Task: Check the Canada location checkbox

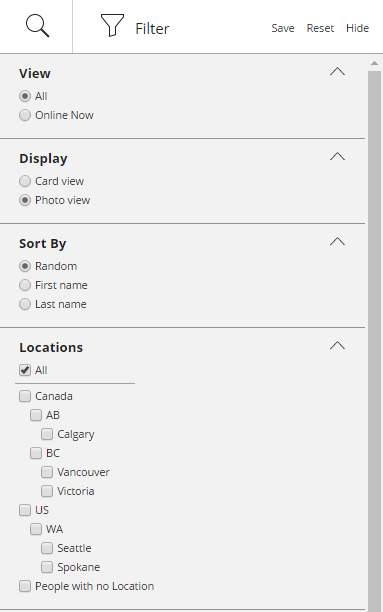Action: click(x=25, y=396)
